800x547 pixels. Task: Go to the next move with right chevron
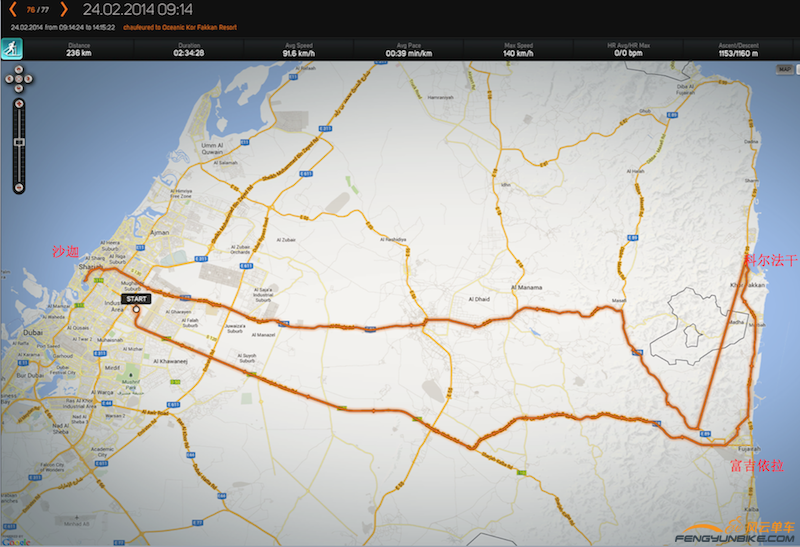[64, 9]
